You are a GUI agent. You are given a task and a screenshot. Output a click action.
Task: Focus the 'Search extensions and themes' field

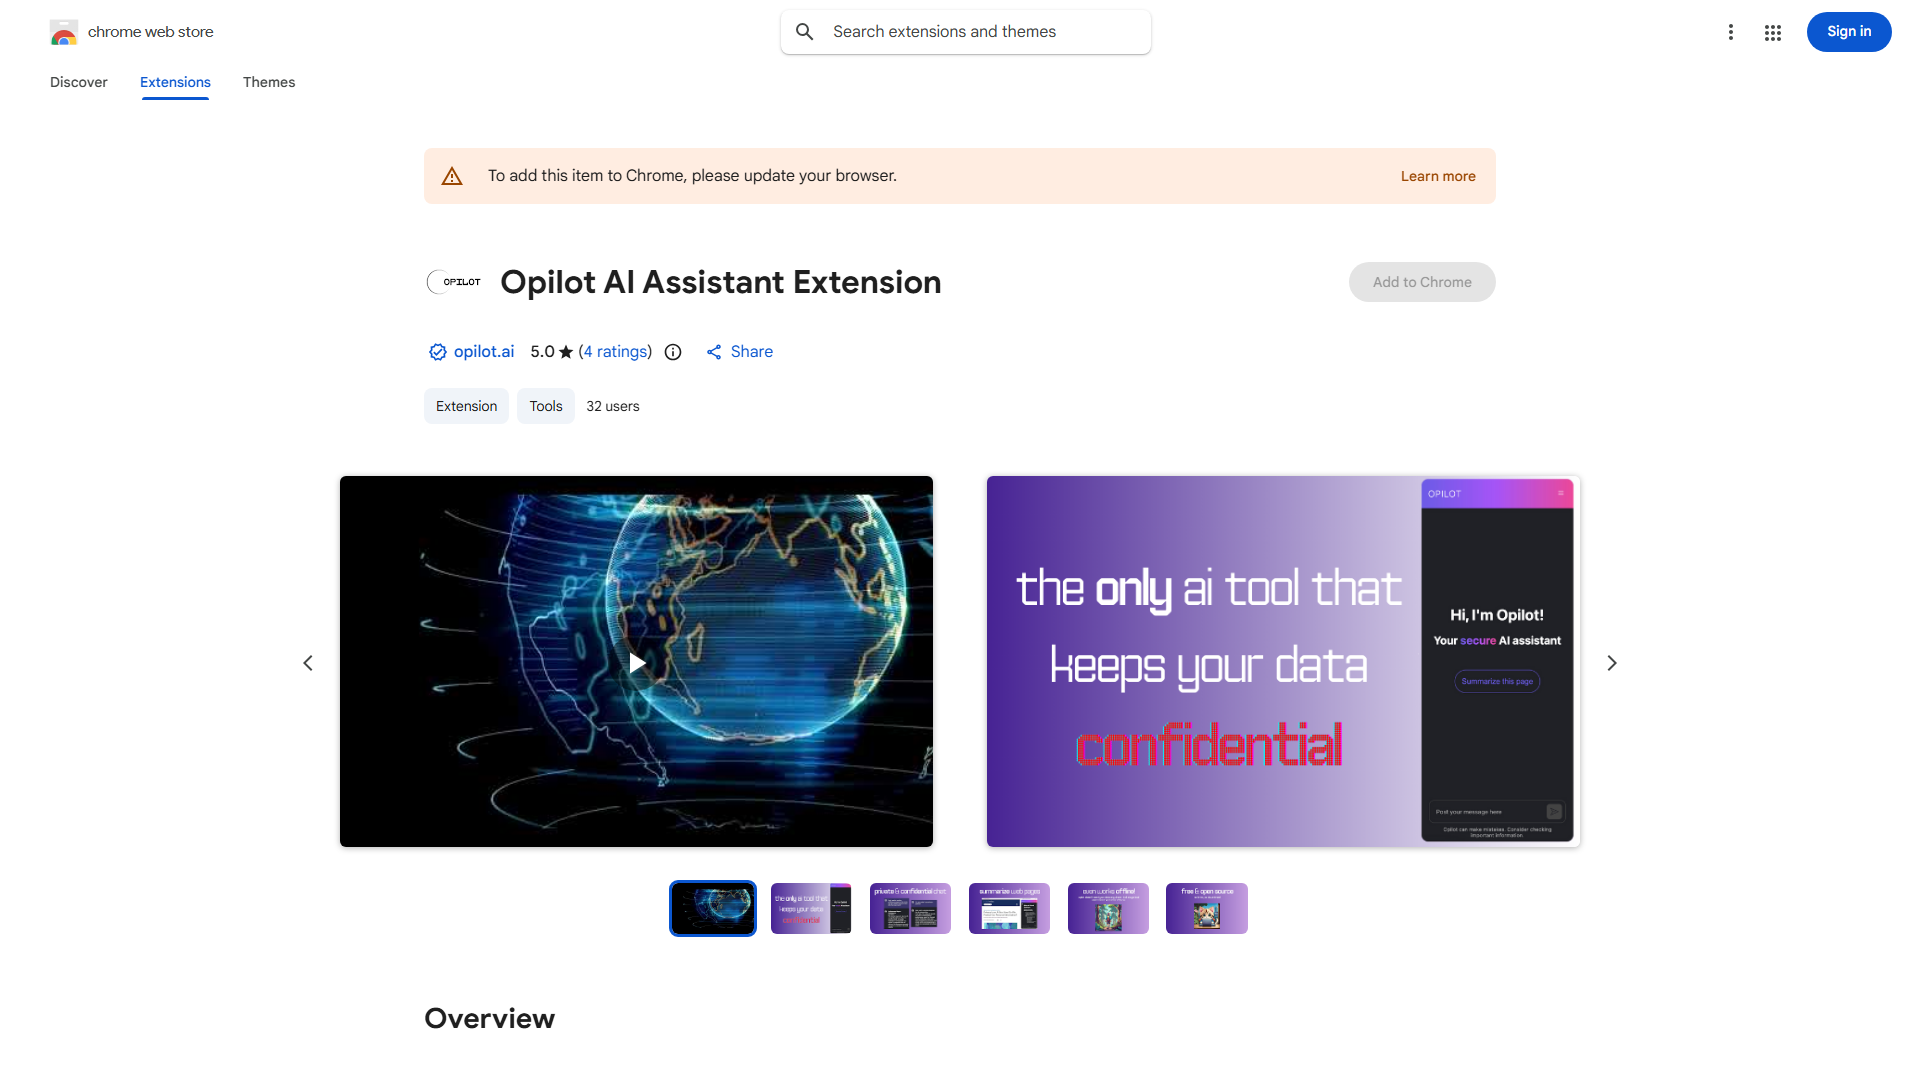(965, 31)
